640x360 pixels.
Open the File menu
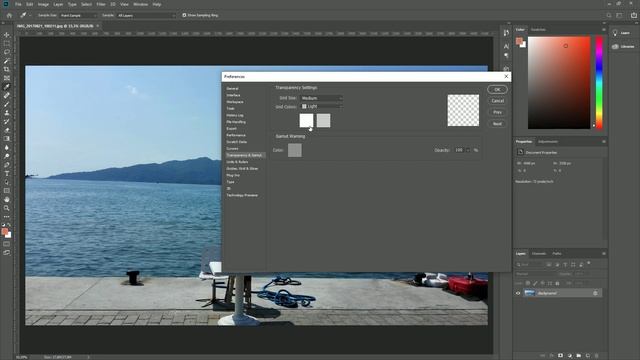coord(18,4)
